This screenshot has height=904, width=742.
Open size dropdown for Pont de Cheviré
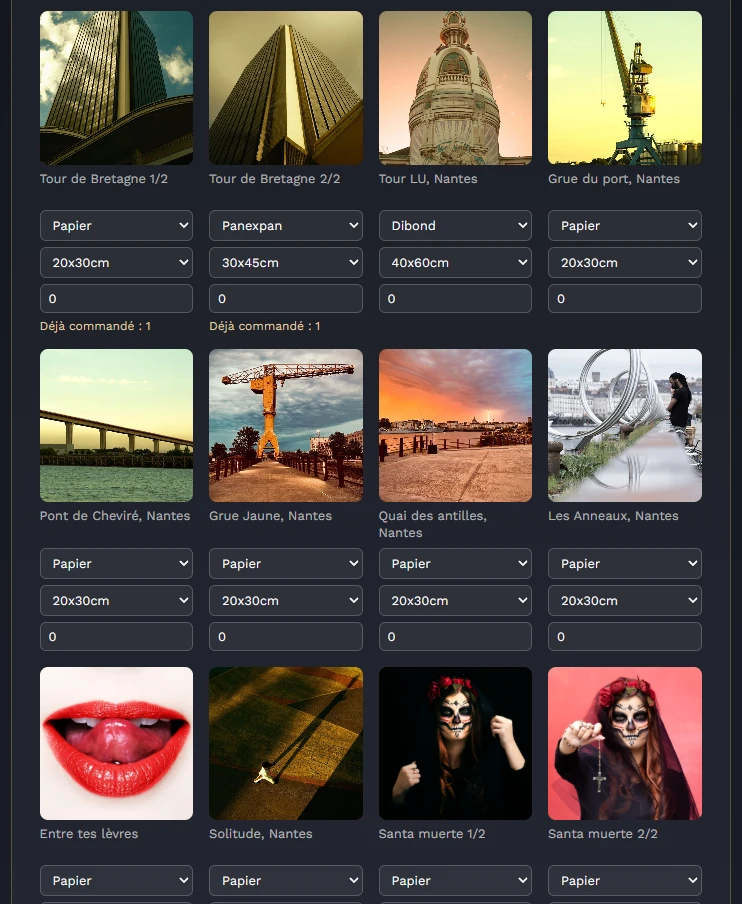[x=116, y=600]
